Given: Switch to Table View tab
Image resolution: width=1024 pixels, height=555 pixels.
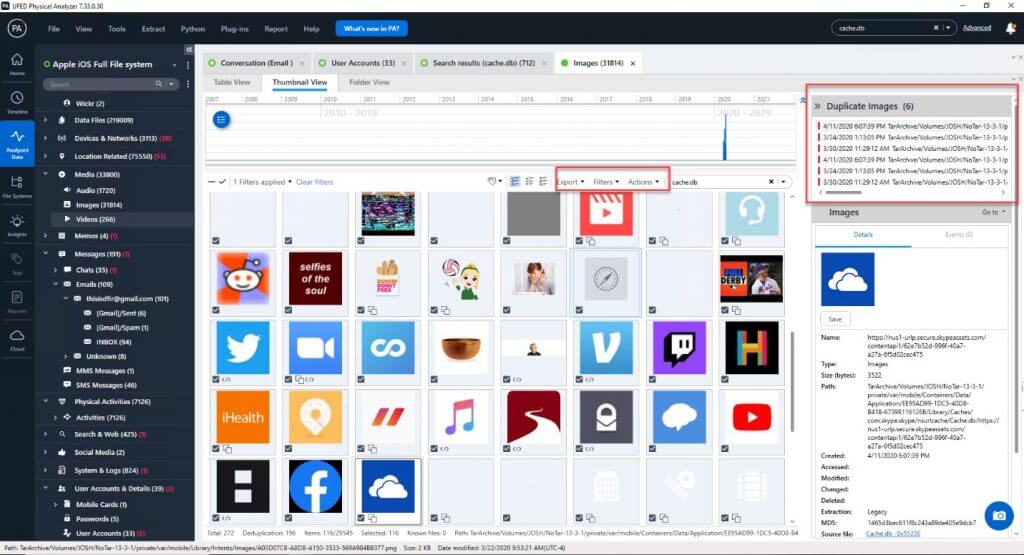Looking at the screenshot, I should [x=232, y=82].
